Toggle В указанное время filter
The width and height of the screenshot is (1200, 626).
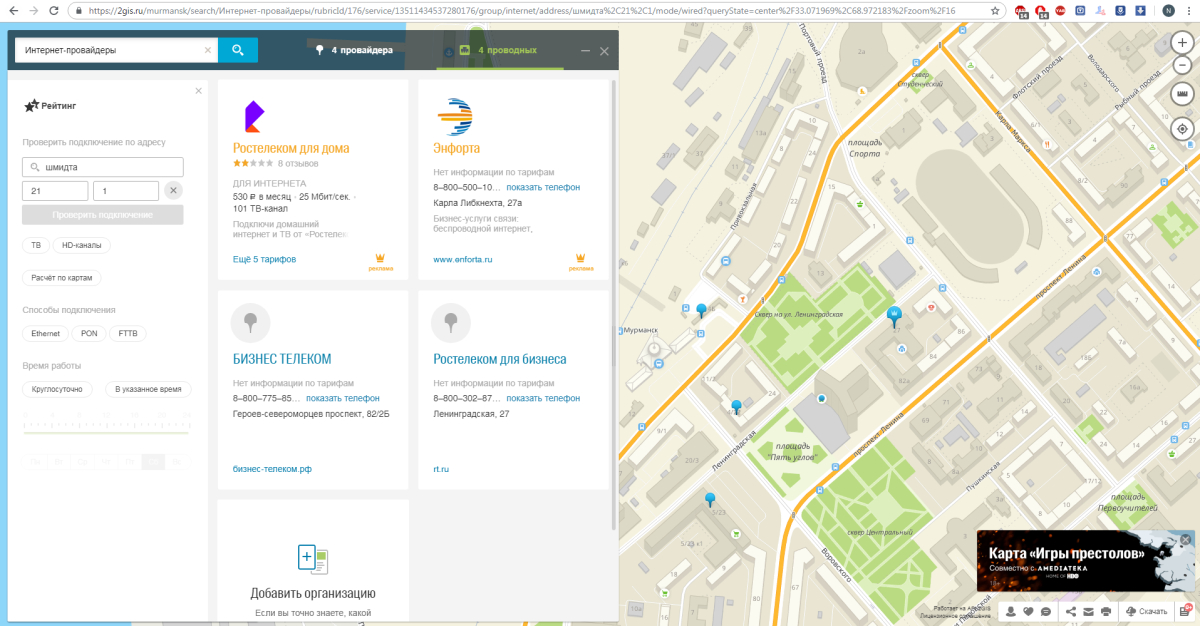pos(149,389)
